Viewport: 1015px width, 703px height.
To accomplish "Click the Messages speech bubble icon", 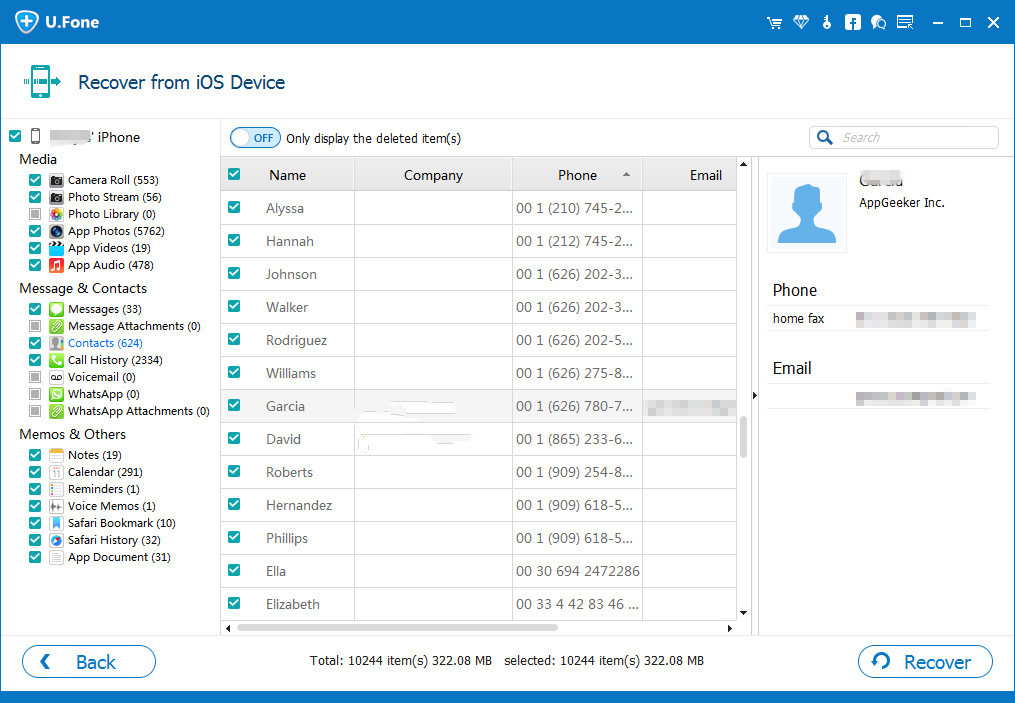I will [56, 309].
